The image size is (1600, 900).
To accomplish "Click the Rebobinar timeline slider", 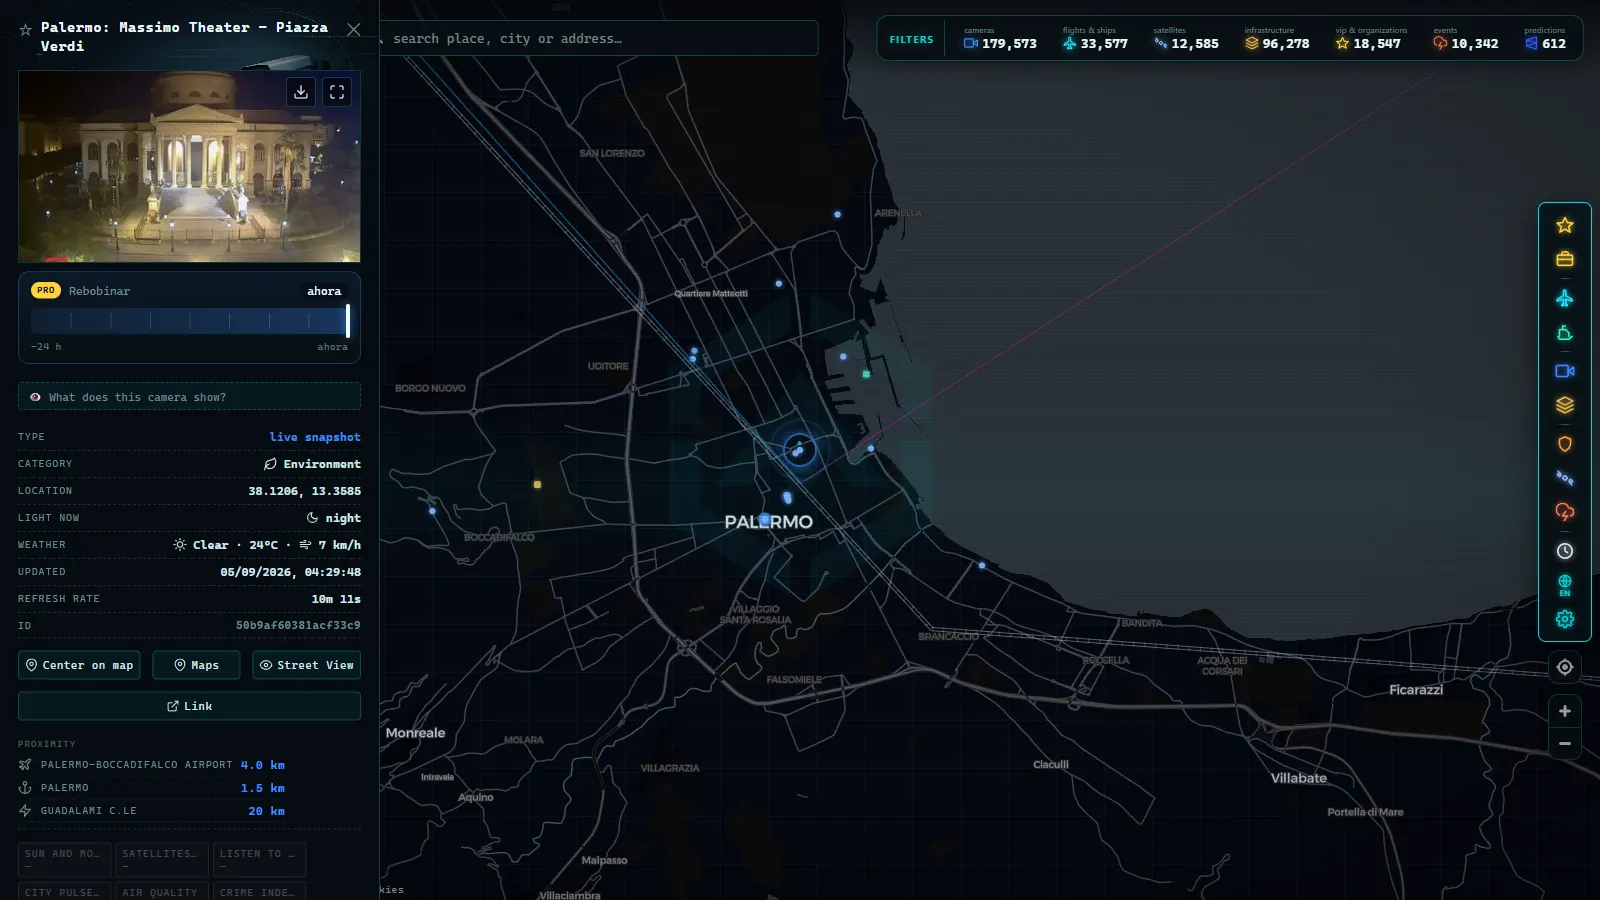I will click(190, 321).
